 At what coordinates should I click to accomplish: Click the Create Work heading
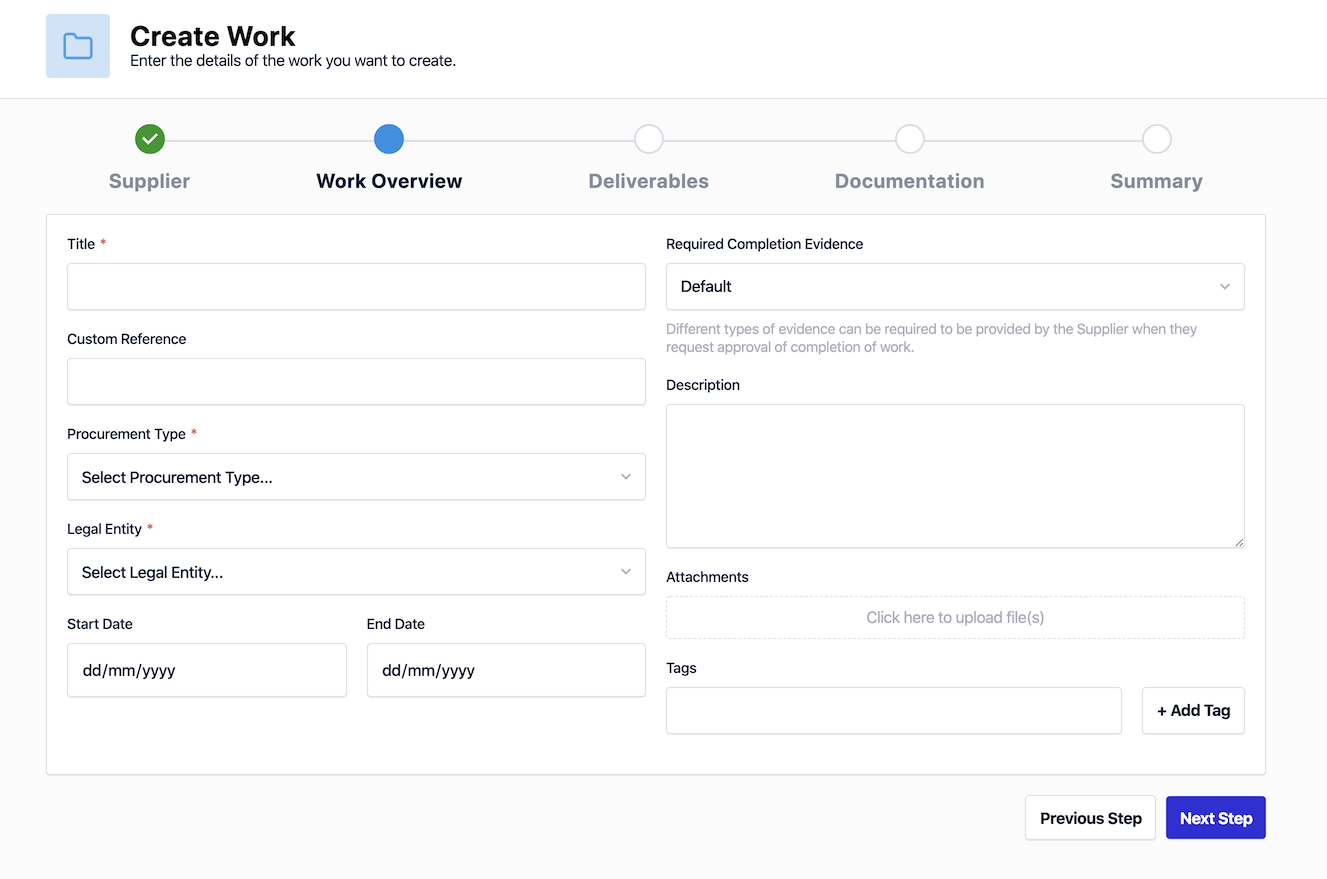[213, 36]
